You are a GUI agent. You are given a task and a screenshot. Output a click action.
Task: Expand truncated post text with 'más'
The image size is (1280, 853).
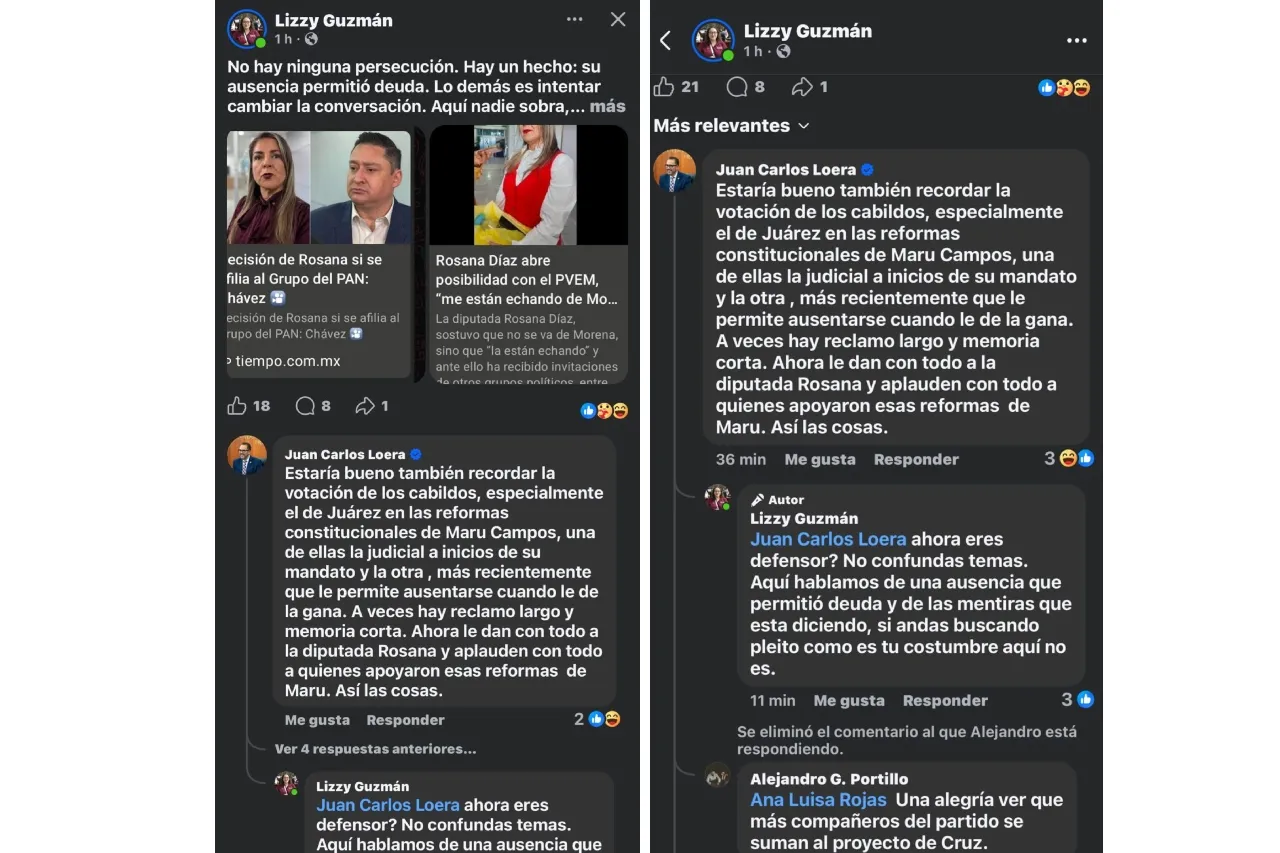[x=608, y=106]
